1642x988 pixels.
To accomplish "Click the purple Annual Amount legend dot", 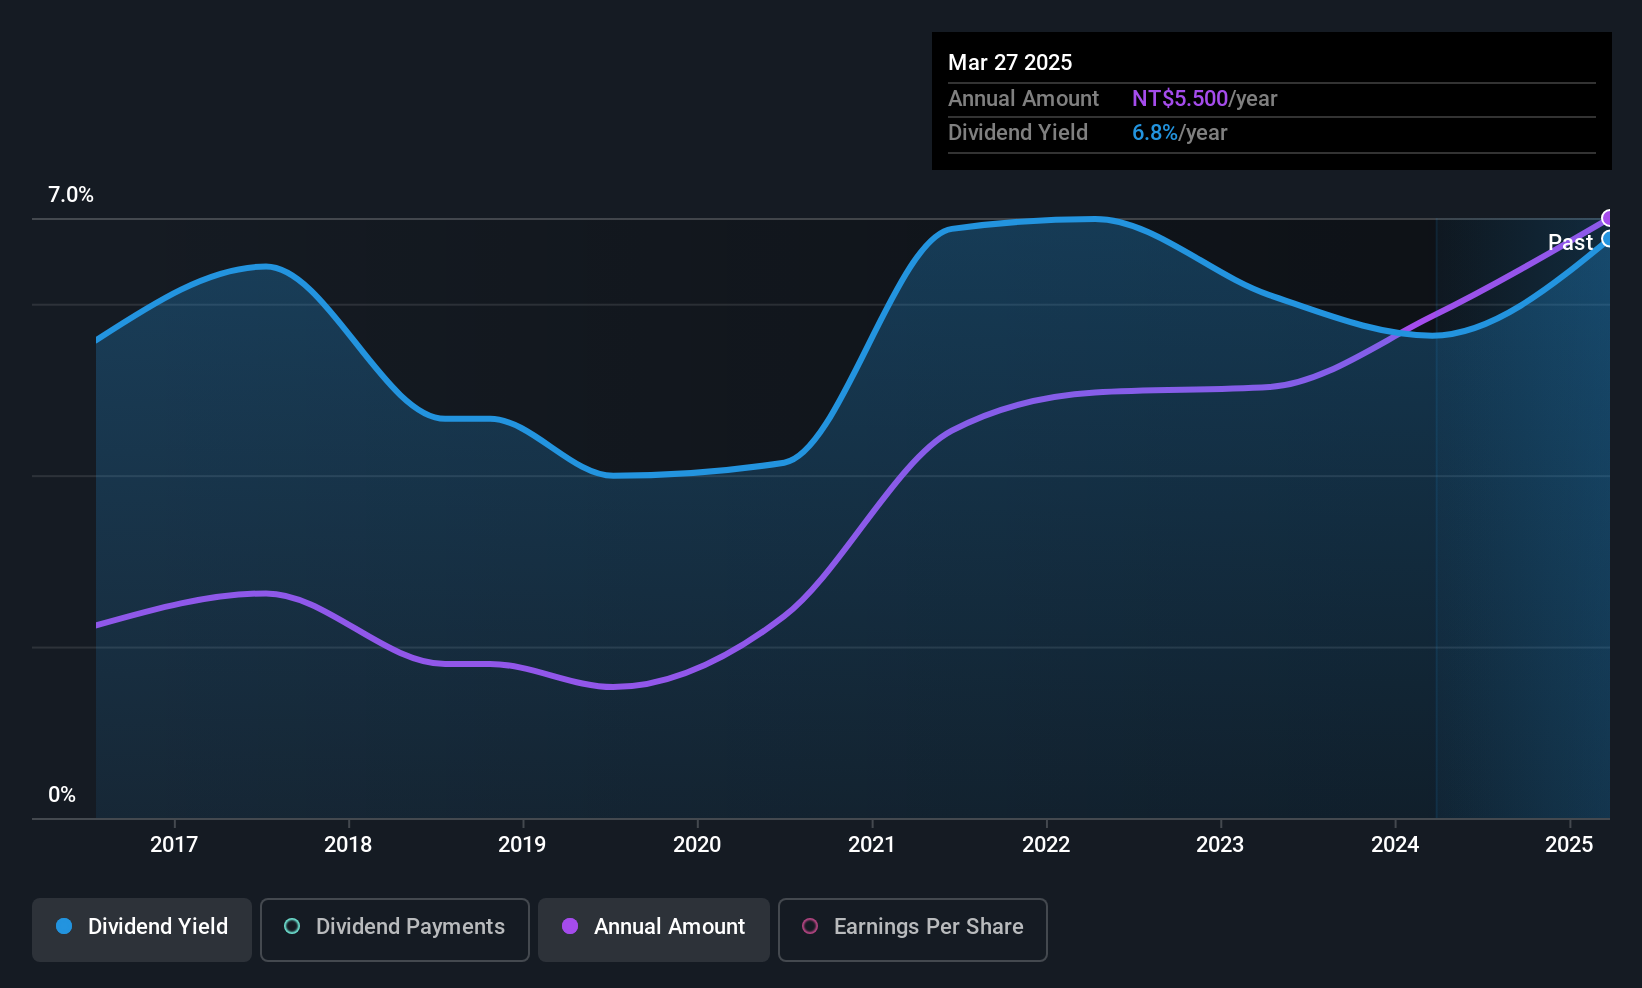I will click(x=570, y=926).
